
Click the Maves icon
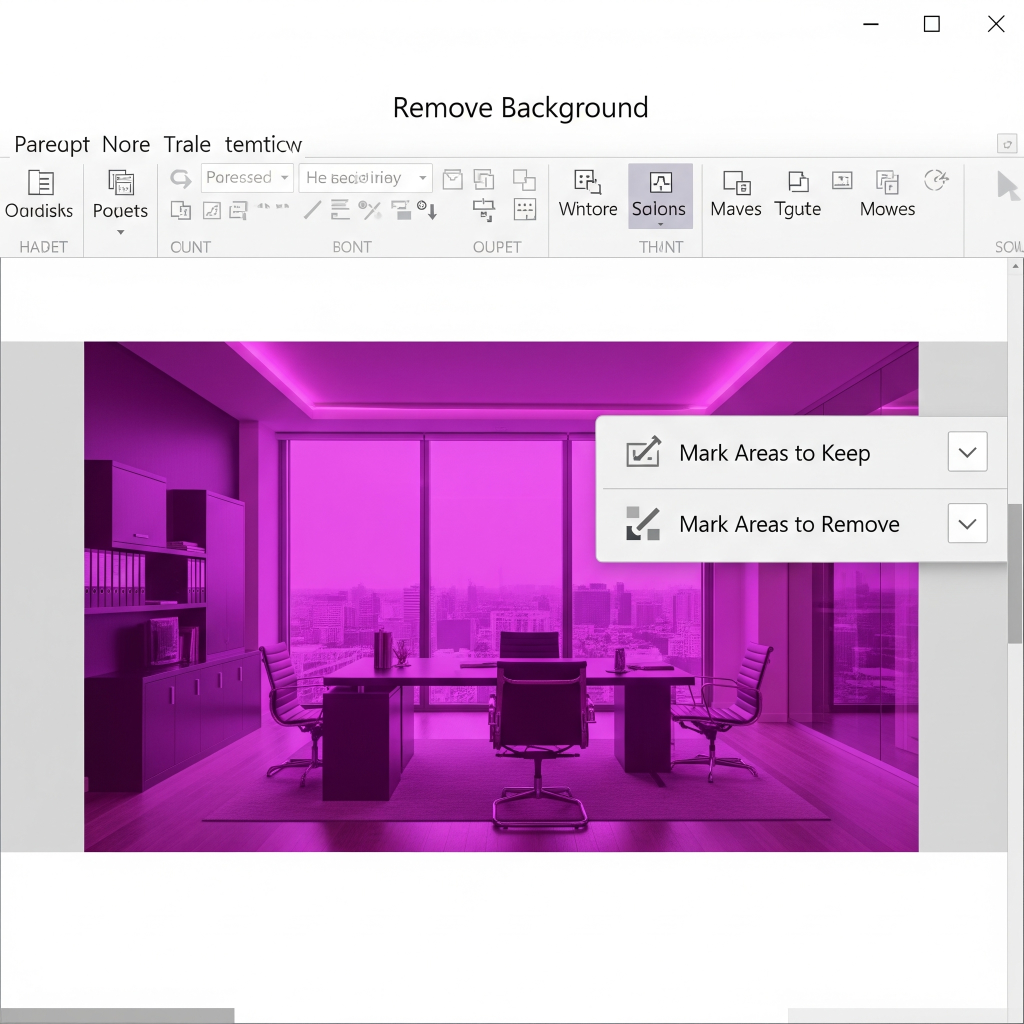click(x=736, y=182)
